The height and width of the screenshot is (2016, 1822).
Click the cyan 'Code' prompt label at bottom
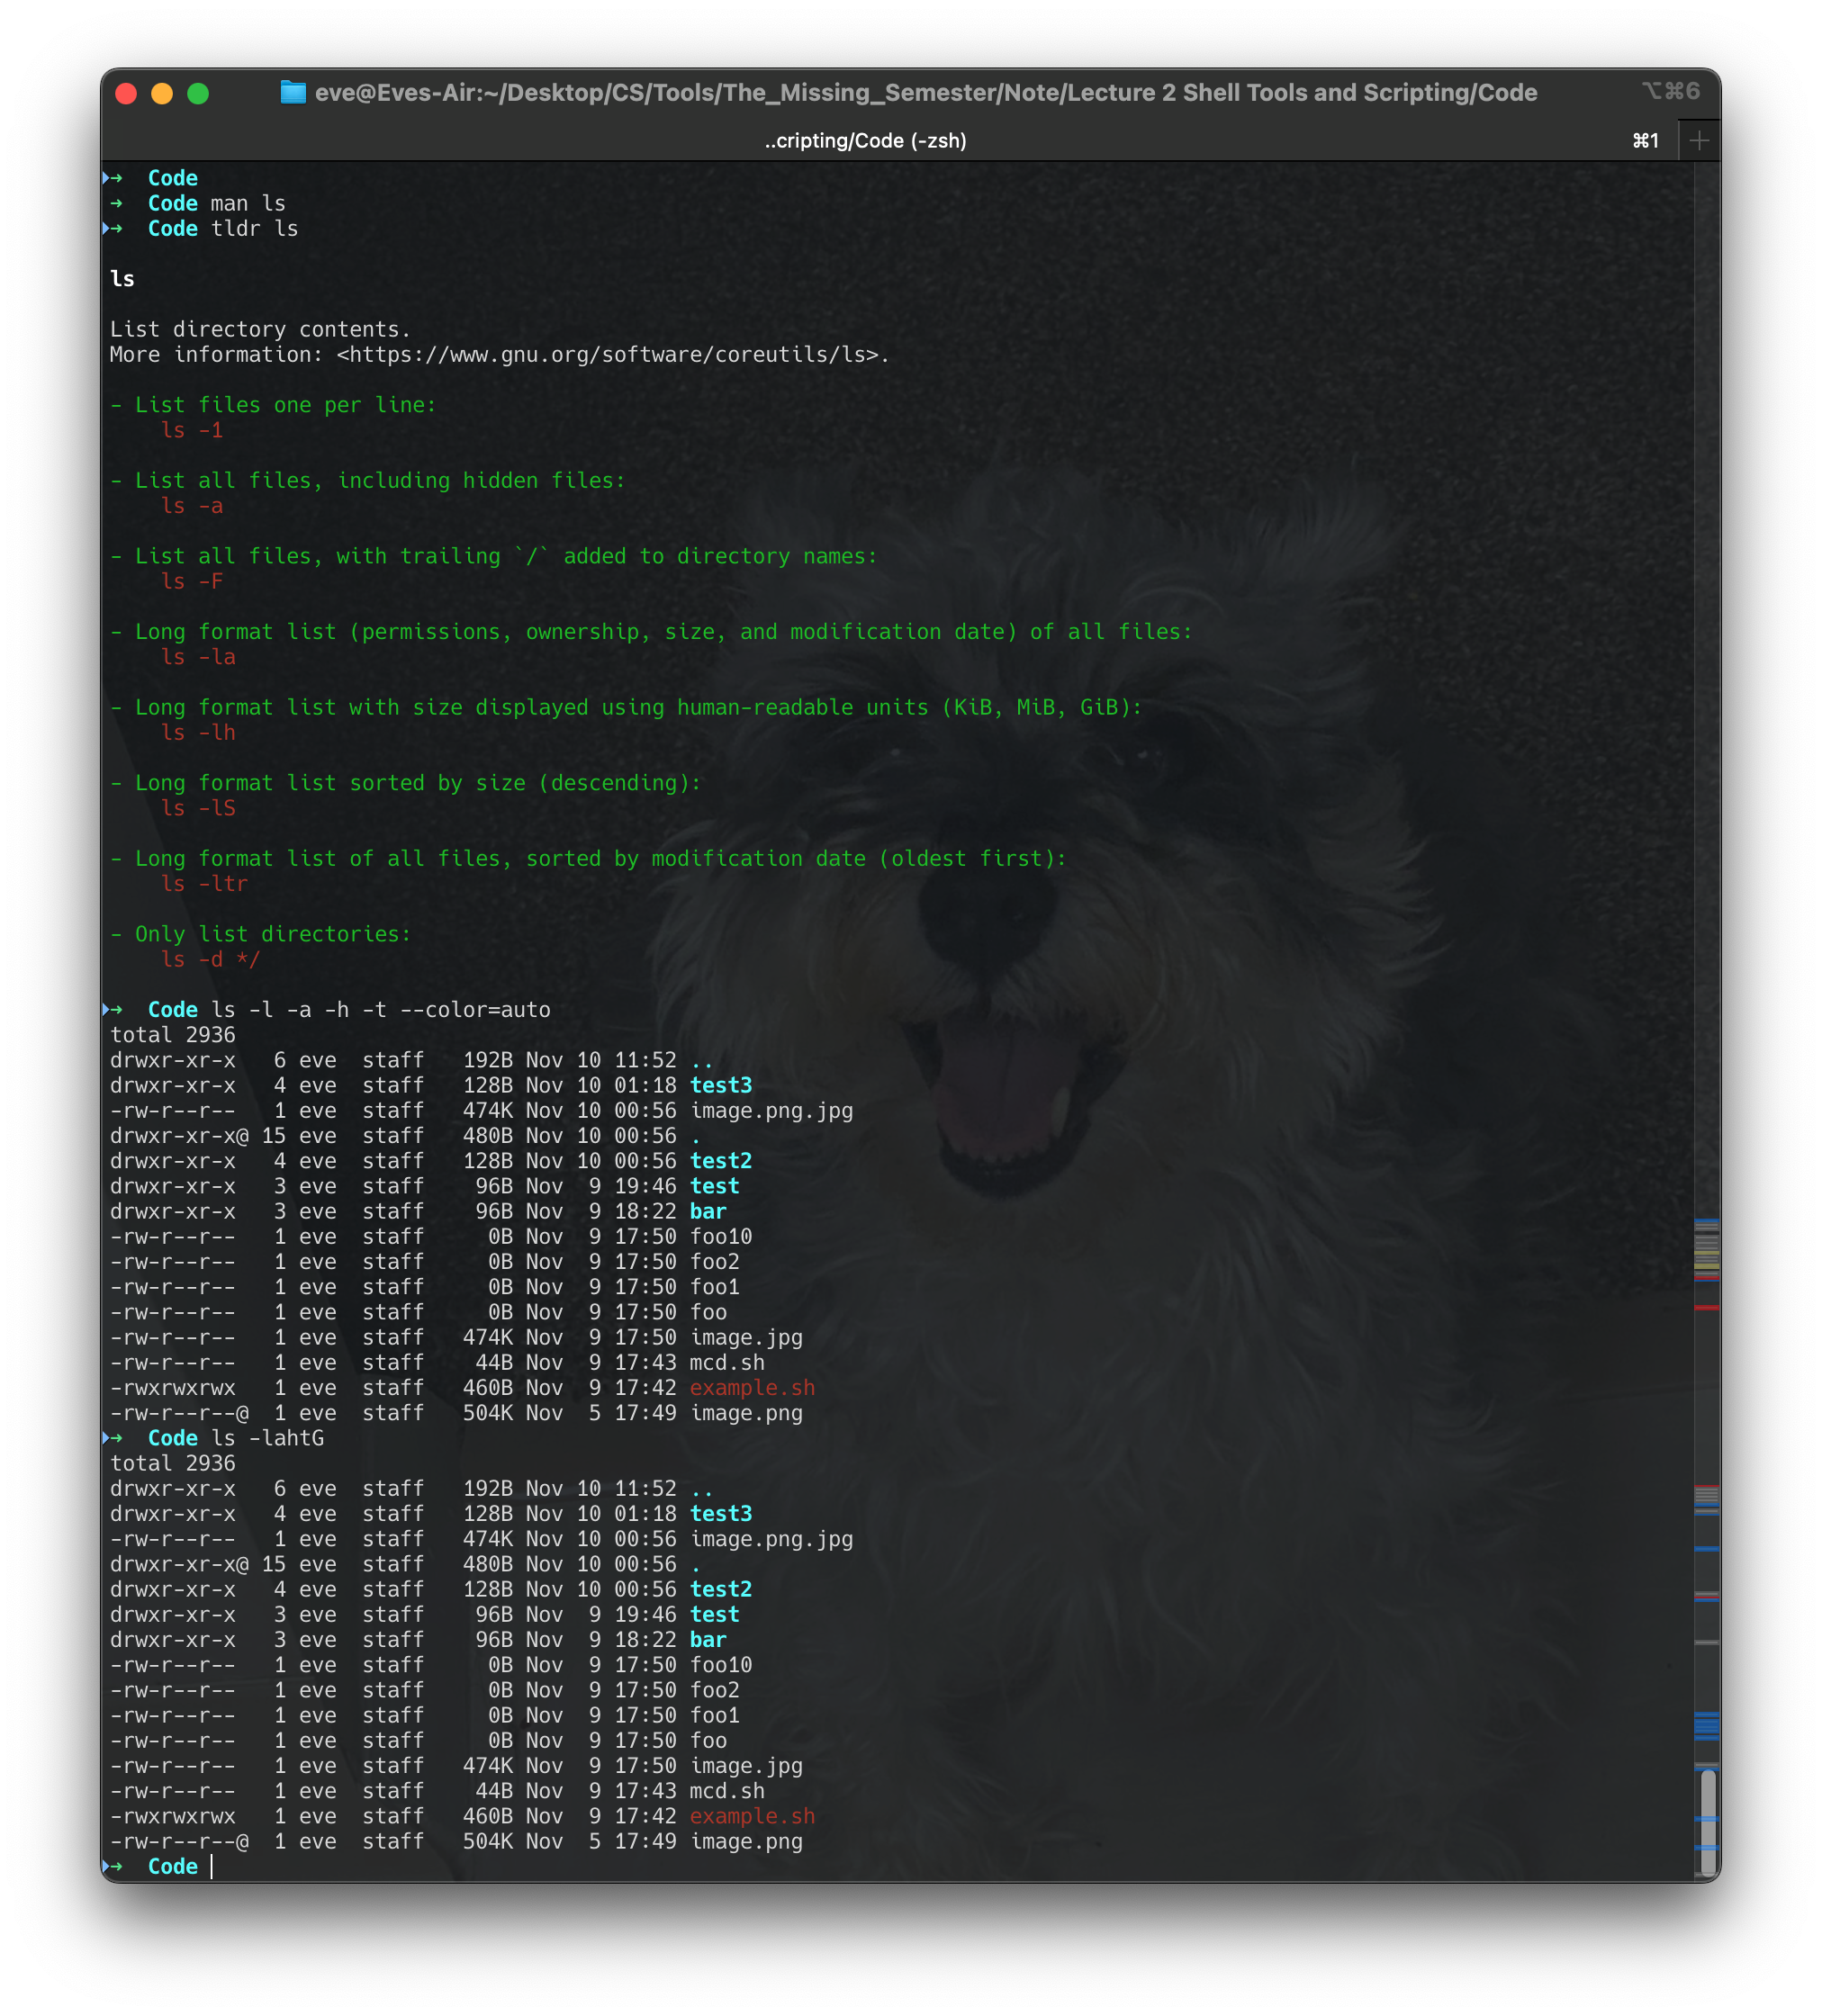pos(172,1866)
